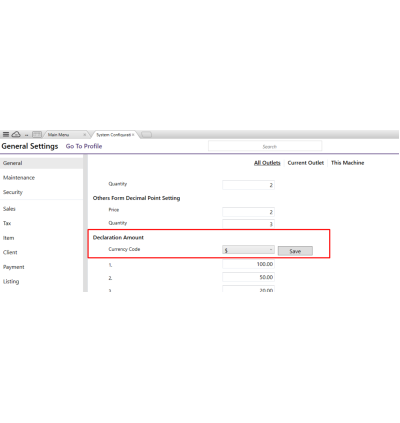Open Listing settings category
This screenshot has height=423, width=400.
[x=11, y=282]
